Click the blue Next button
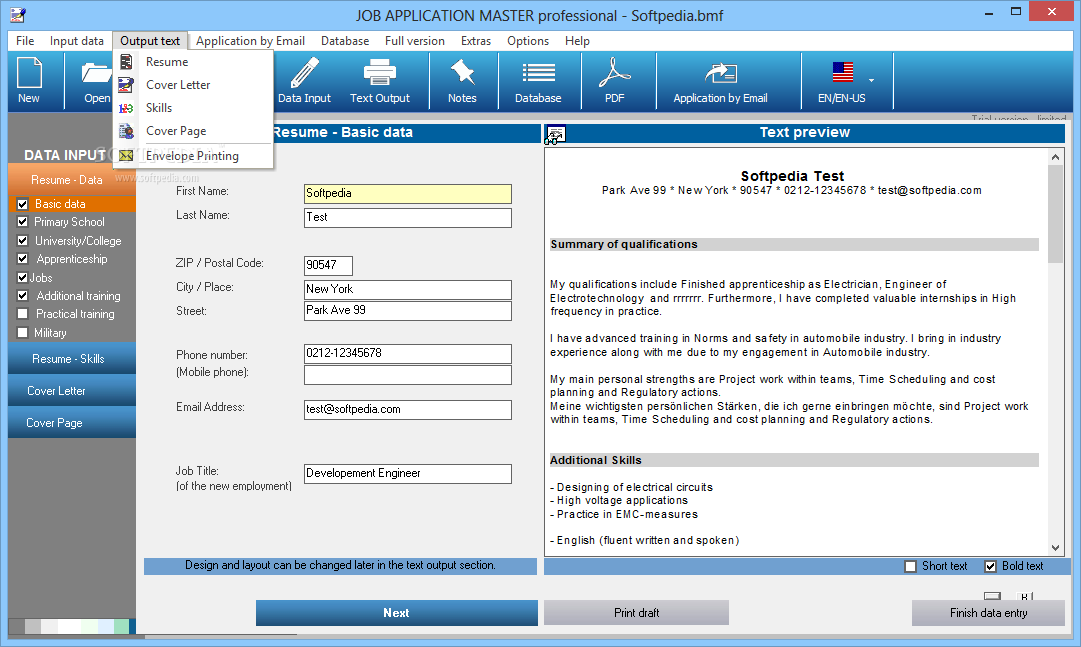 tap(396, 613)
